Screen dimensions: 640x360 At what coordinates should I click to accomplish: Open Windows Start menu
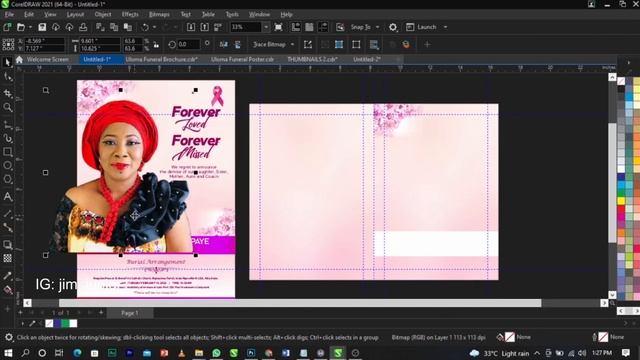point(8,353)
